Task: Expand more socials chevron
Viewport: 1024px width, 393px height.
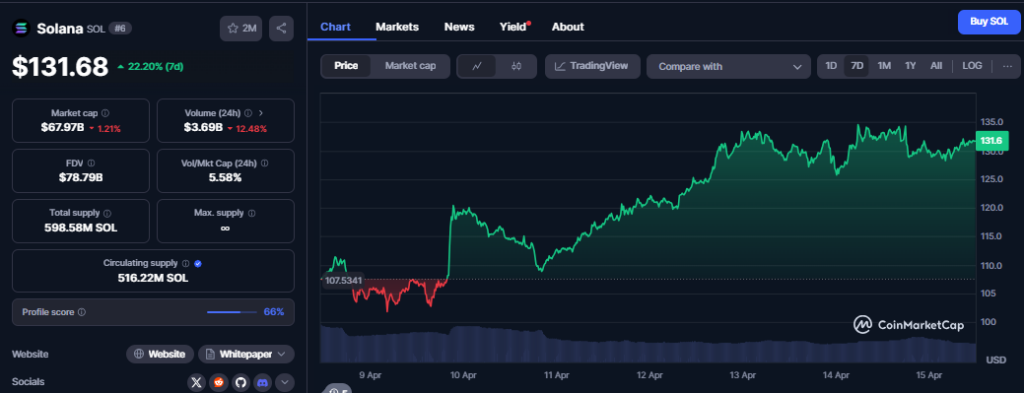Action: pyautogui.click(x=285, y=382)
